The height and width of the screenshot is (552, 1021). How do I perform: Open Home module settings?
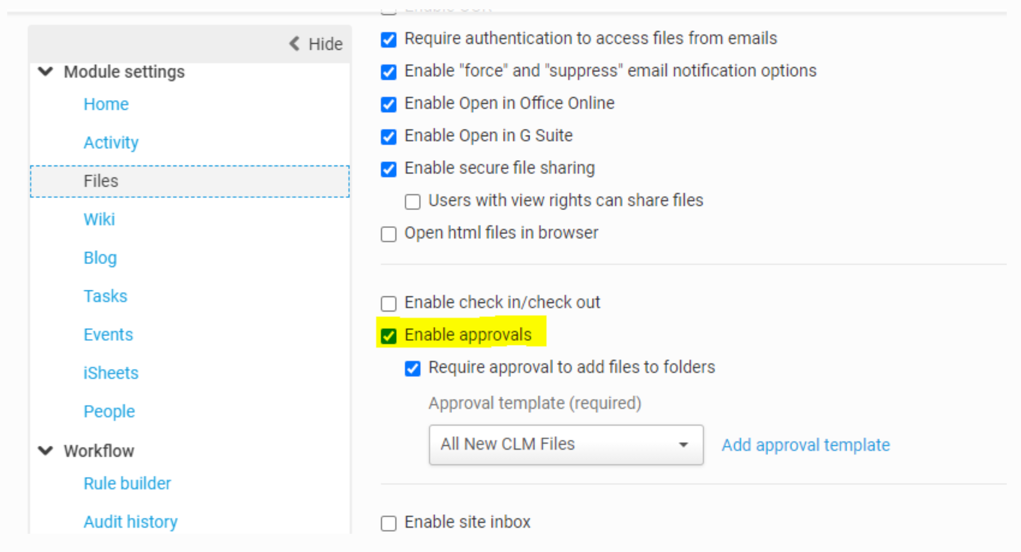(x=106, y=104)
